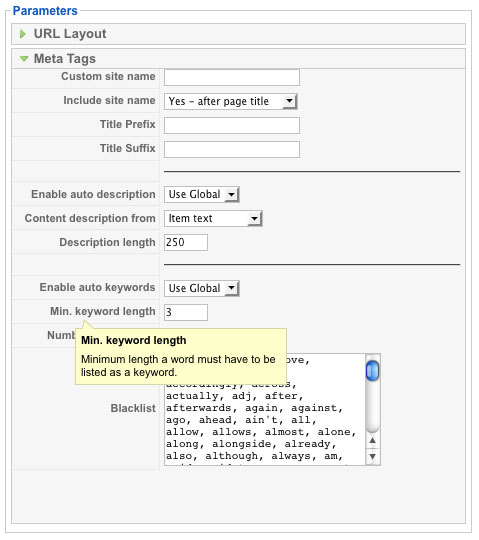Open the Include site name dropdown
Image resolution: width=479 pixels, height=540 pixels.
click(x=230, y=101)
